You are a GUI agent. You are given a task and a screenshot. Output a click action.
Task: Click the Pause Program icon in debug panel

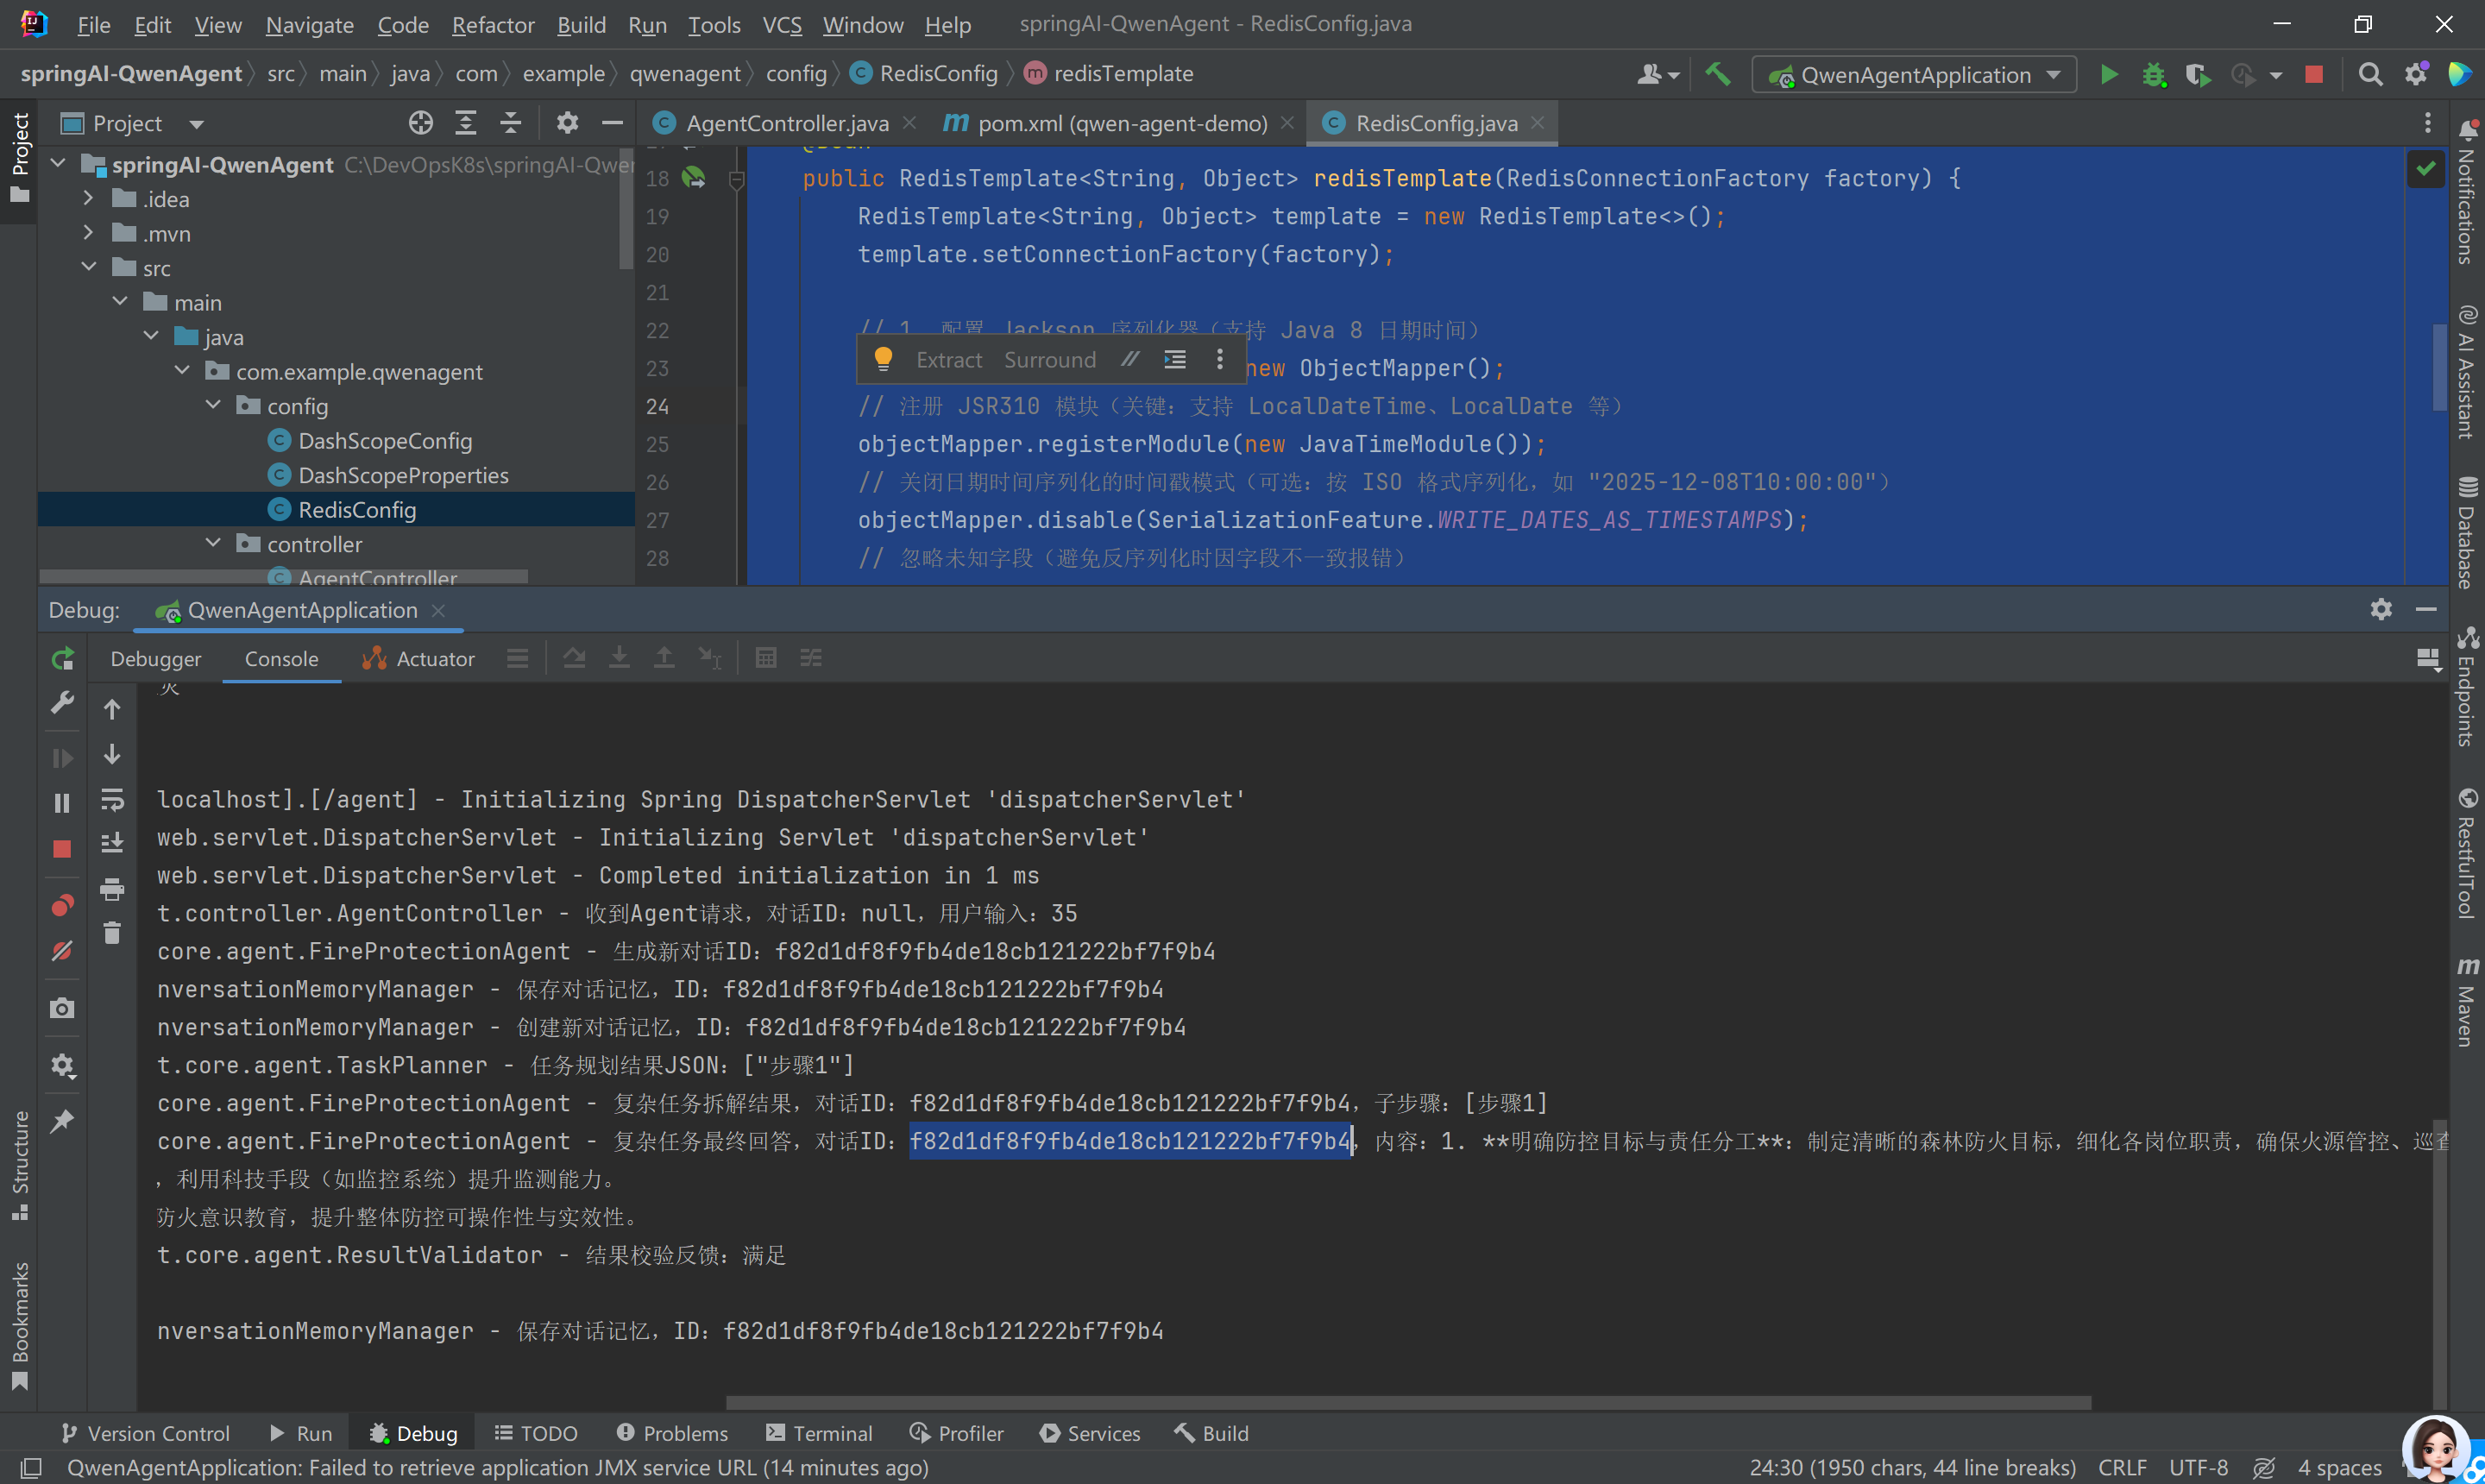click(x=62, y=803)
